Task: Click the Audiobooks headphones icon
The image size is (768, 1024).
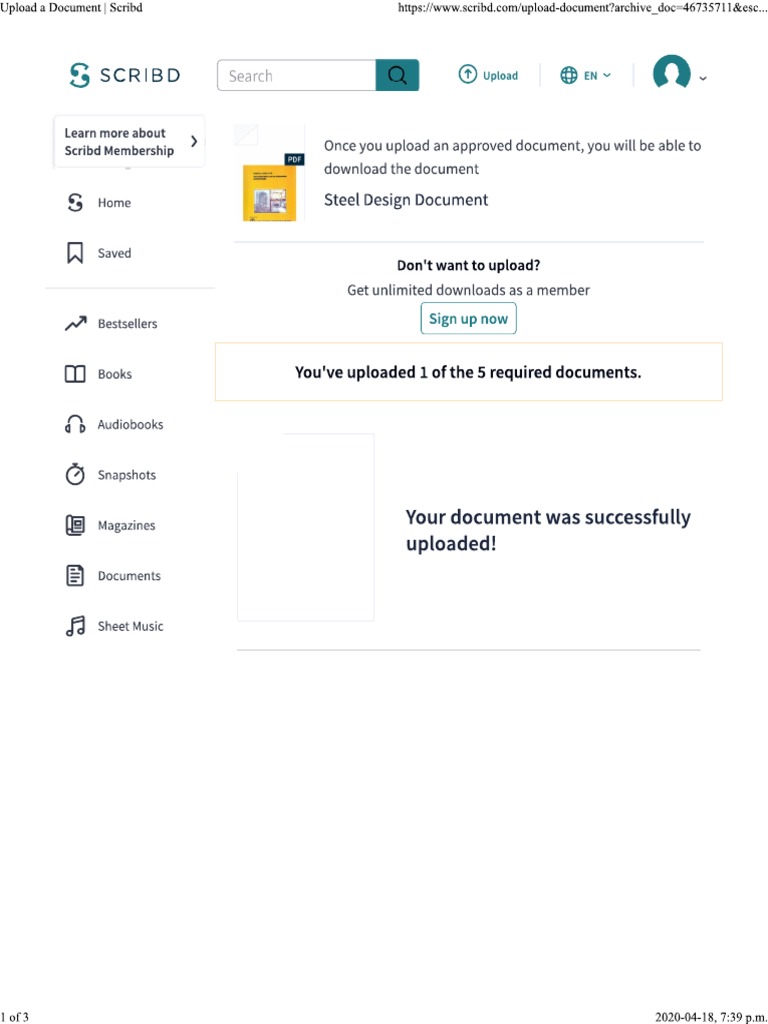Action: (75, 425)
